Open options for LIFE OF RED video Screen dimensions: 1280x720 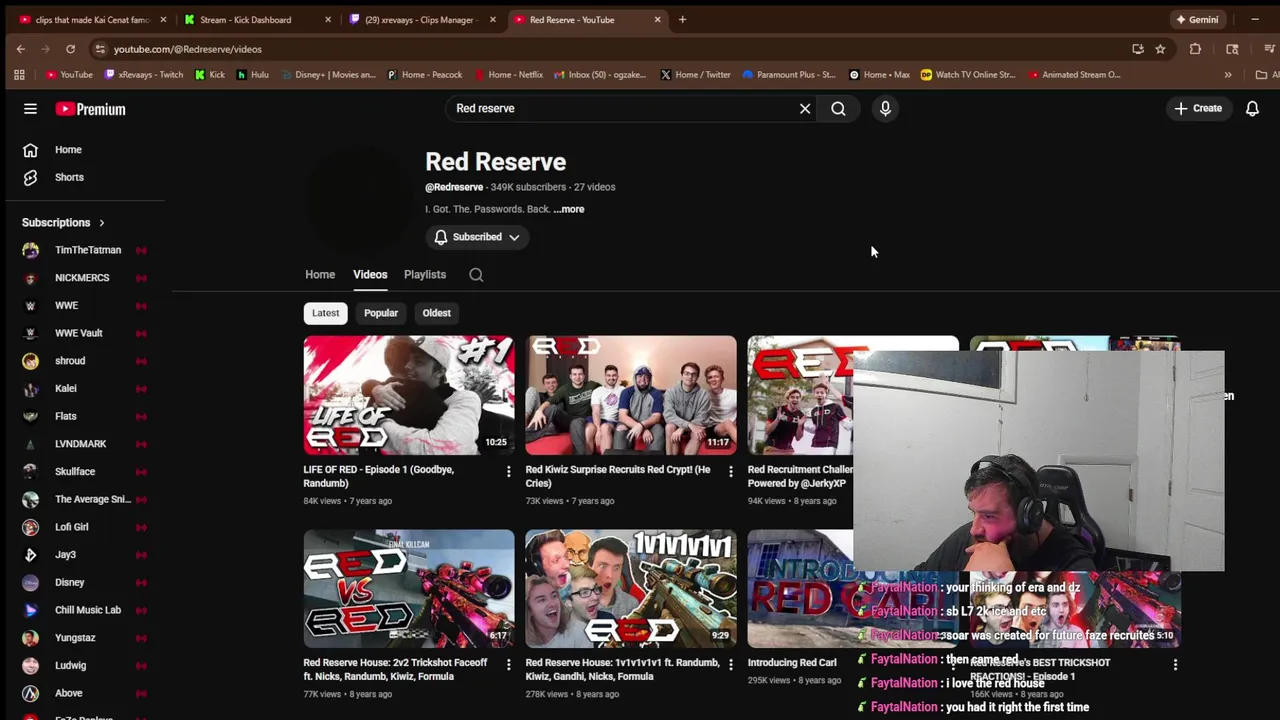508,471
